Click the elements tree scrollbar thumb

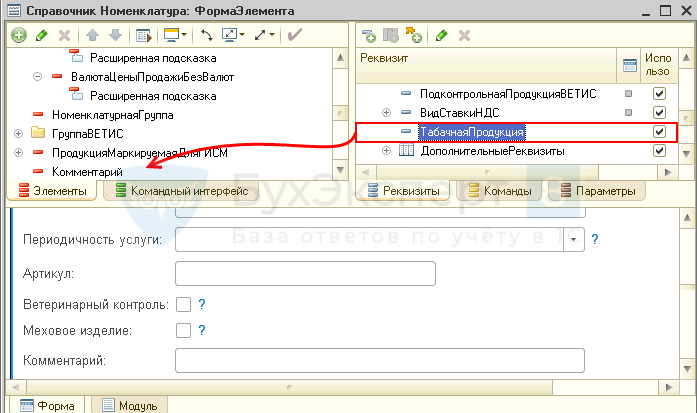(340, 113)
